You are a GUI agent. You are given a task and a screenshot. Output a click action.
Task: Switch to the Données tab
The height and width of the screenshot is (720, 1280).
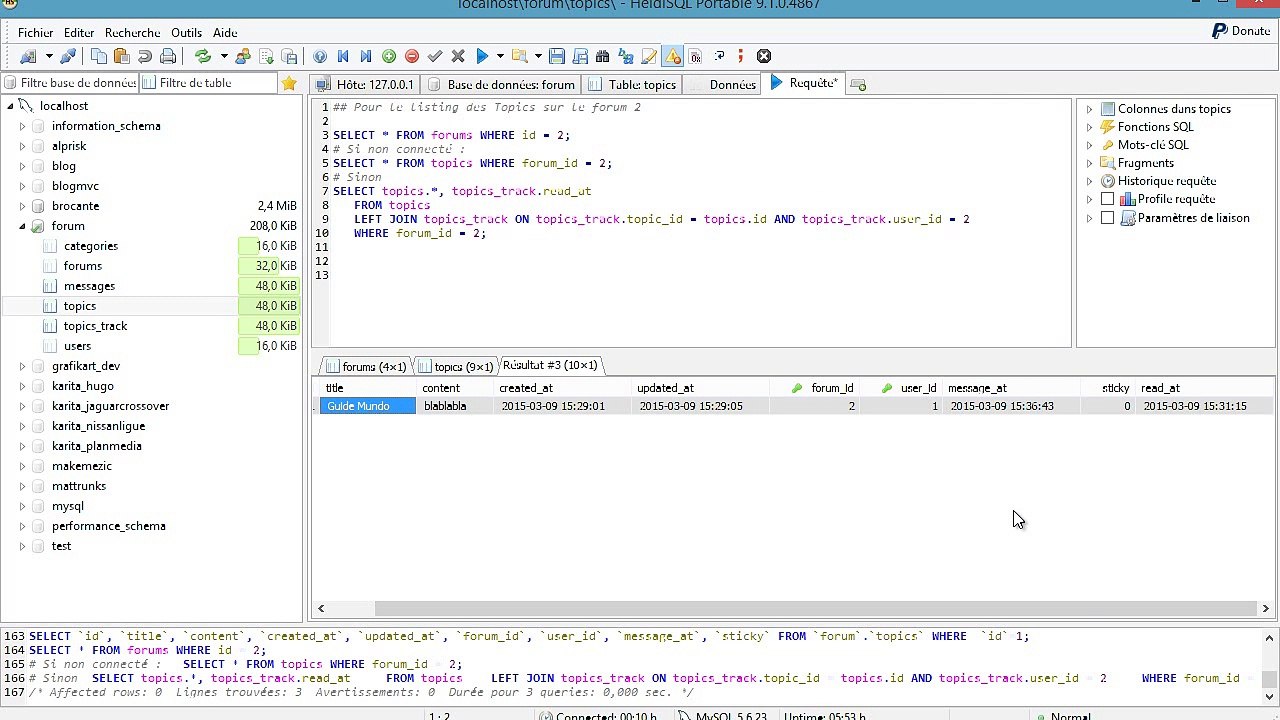pos(724,85)
